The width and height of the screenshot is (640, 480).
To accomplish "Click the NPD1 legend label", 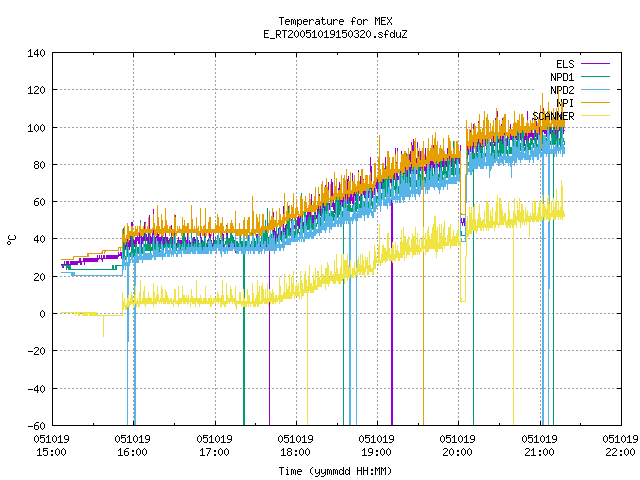I will (562, 77).
